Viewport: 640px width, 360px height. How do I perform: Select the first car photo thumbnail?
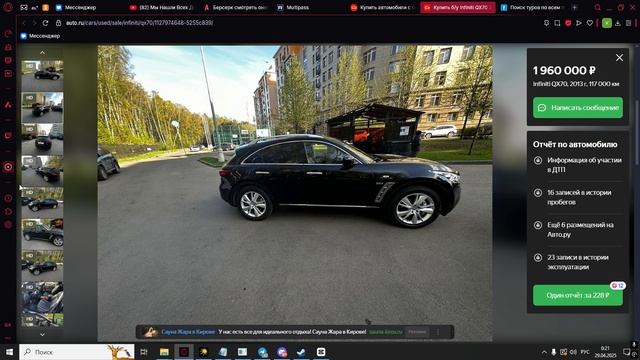click(x=42, y=76)
